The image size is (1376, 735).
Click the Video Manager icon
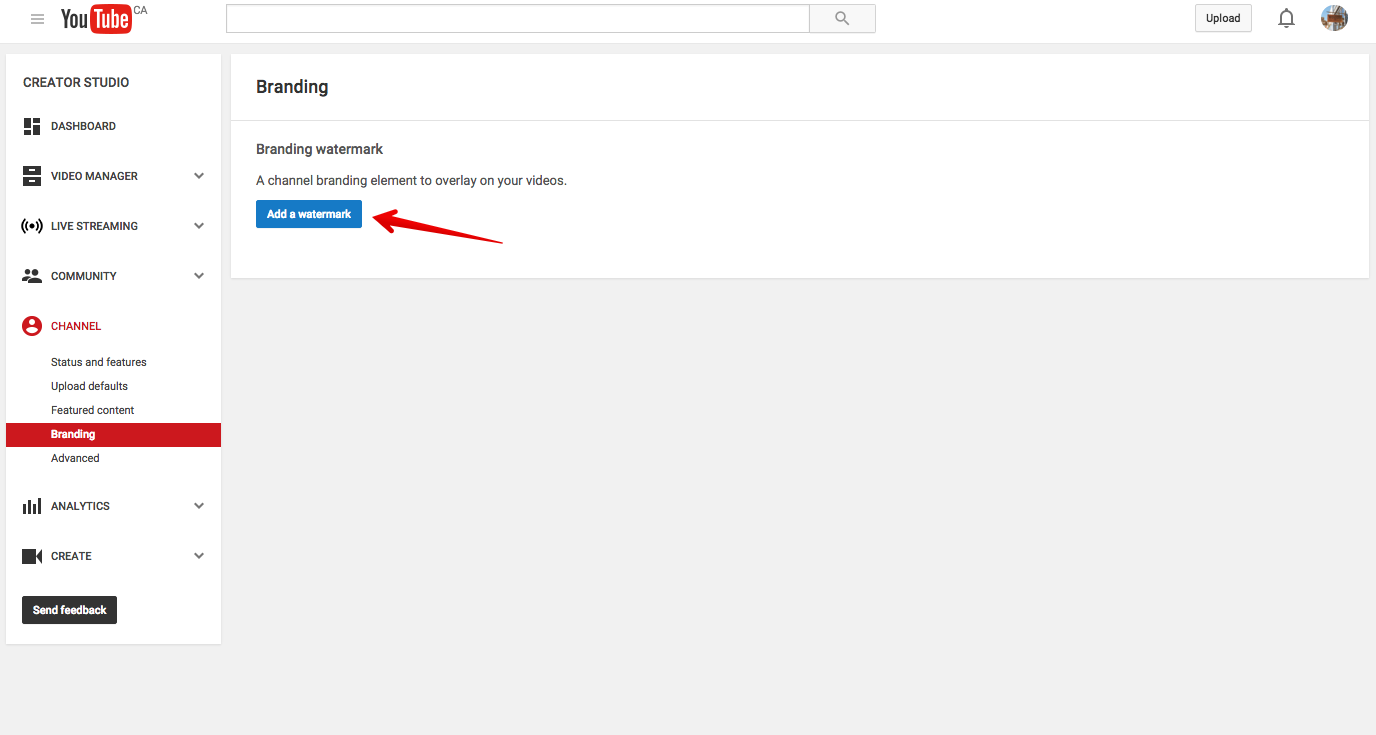click(x=32, y=176)
